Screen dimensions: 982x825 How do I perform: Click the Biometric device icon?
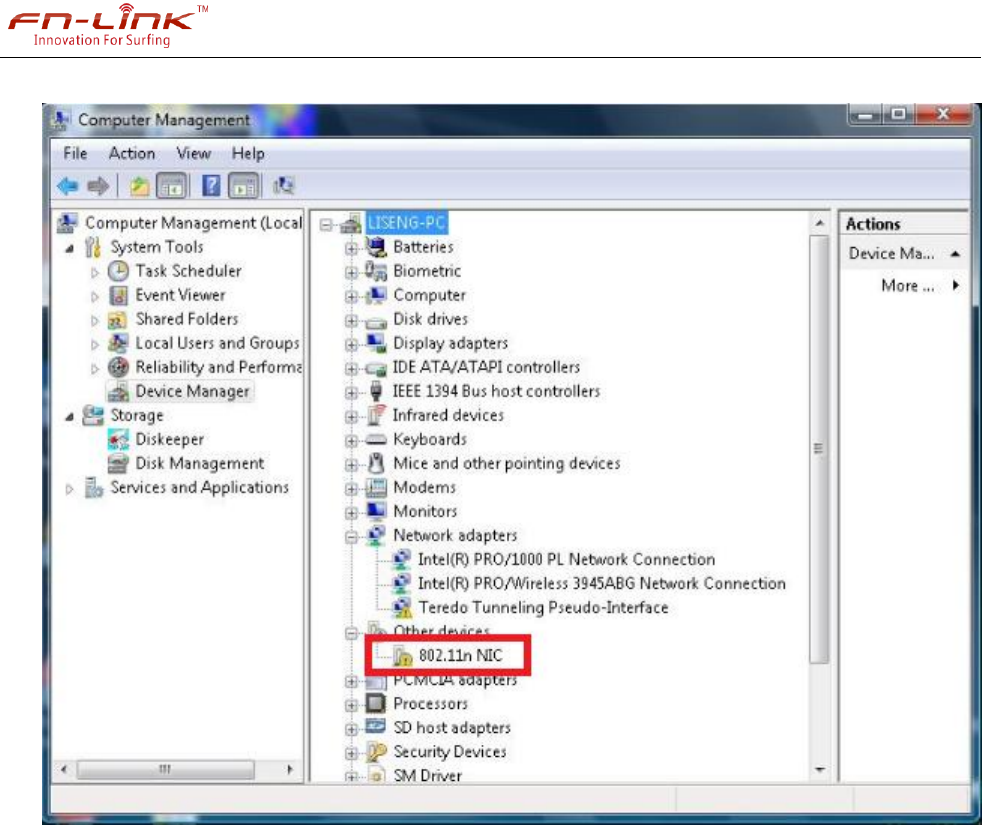click(x=376, y=271)
